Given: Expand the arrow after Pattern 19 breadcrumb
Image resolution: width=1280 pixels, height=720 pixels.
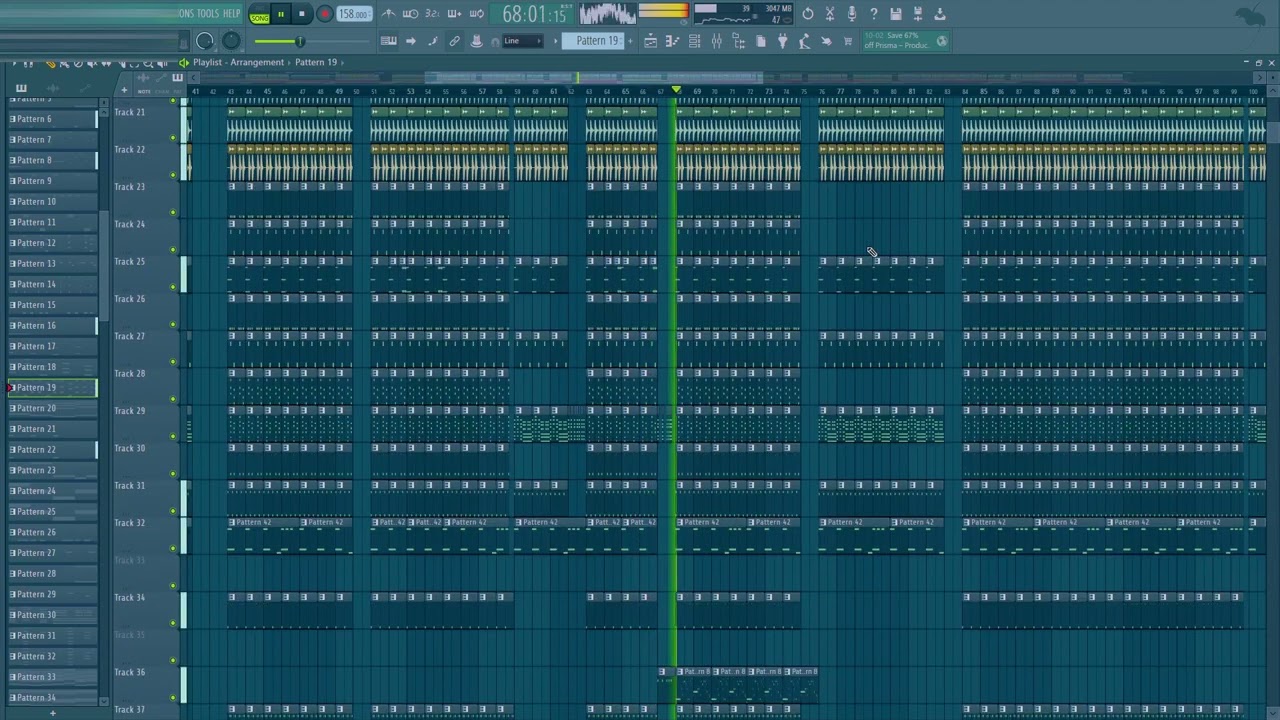Looking at the screenshot, I should click(342, 62).
